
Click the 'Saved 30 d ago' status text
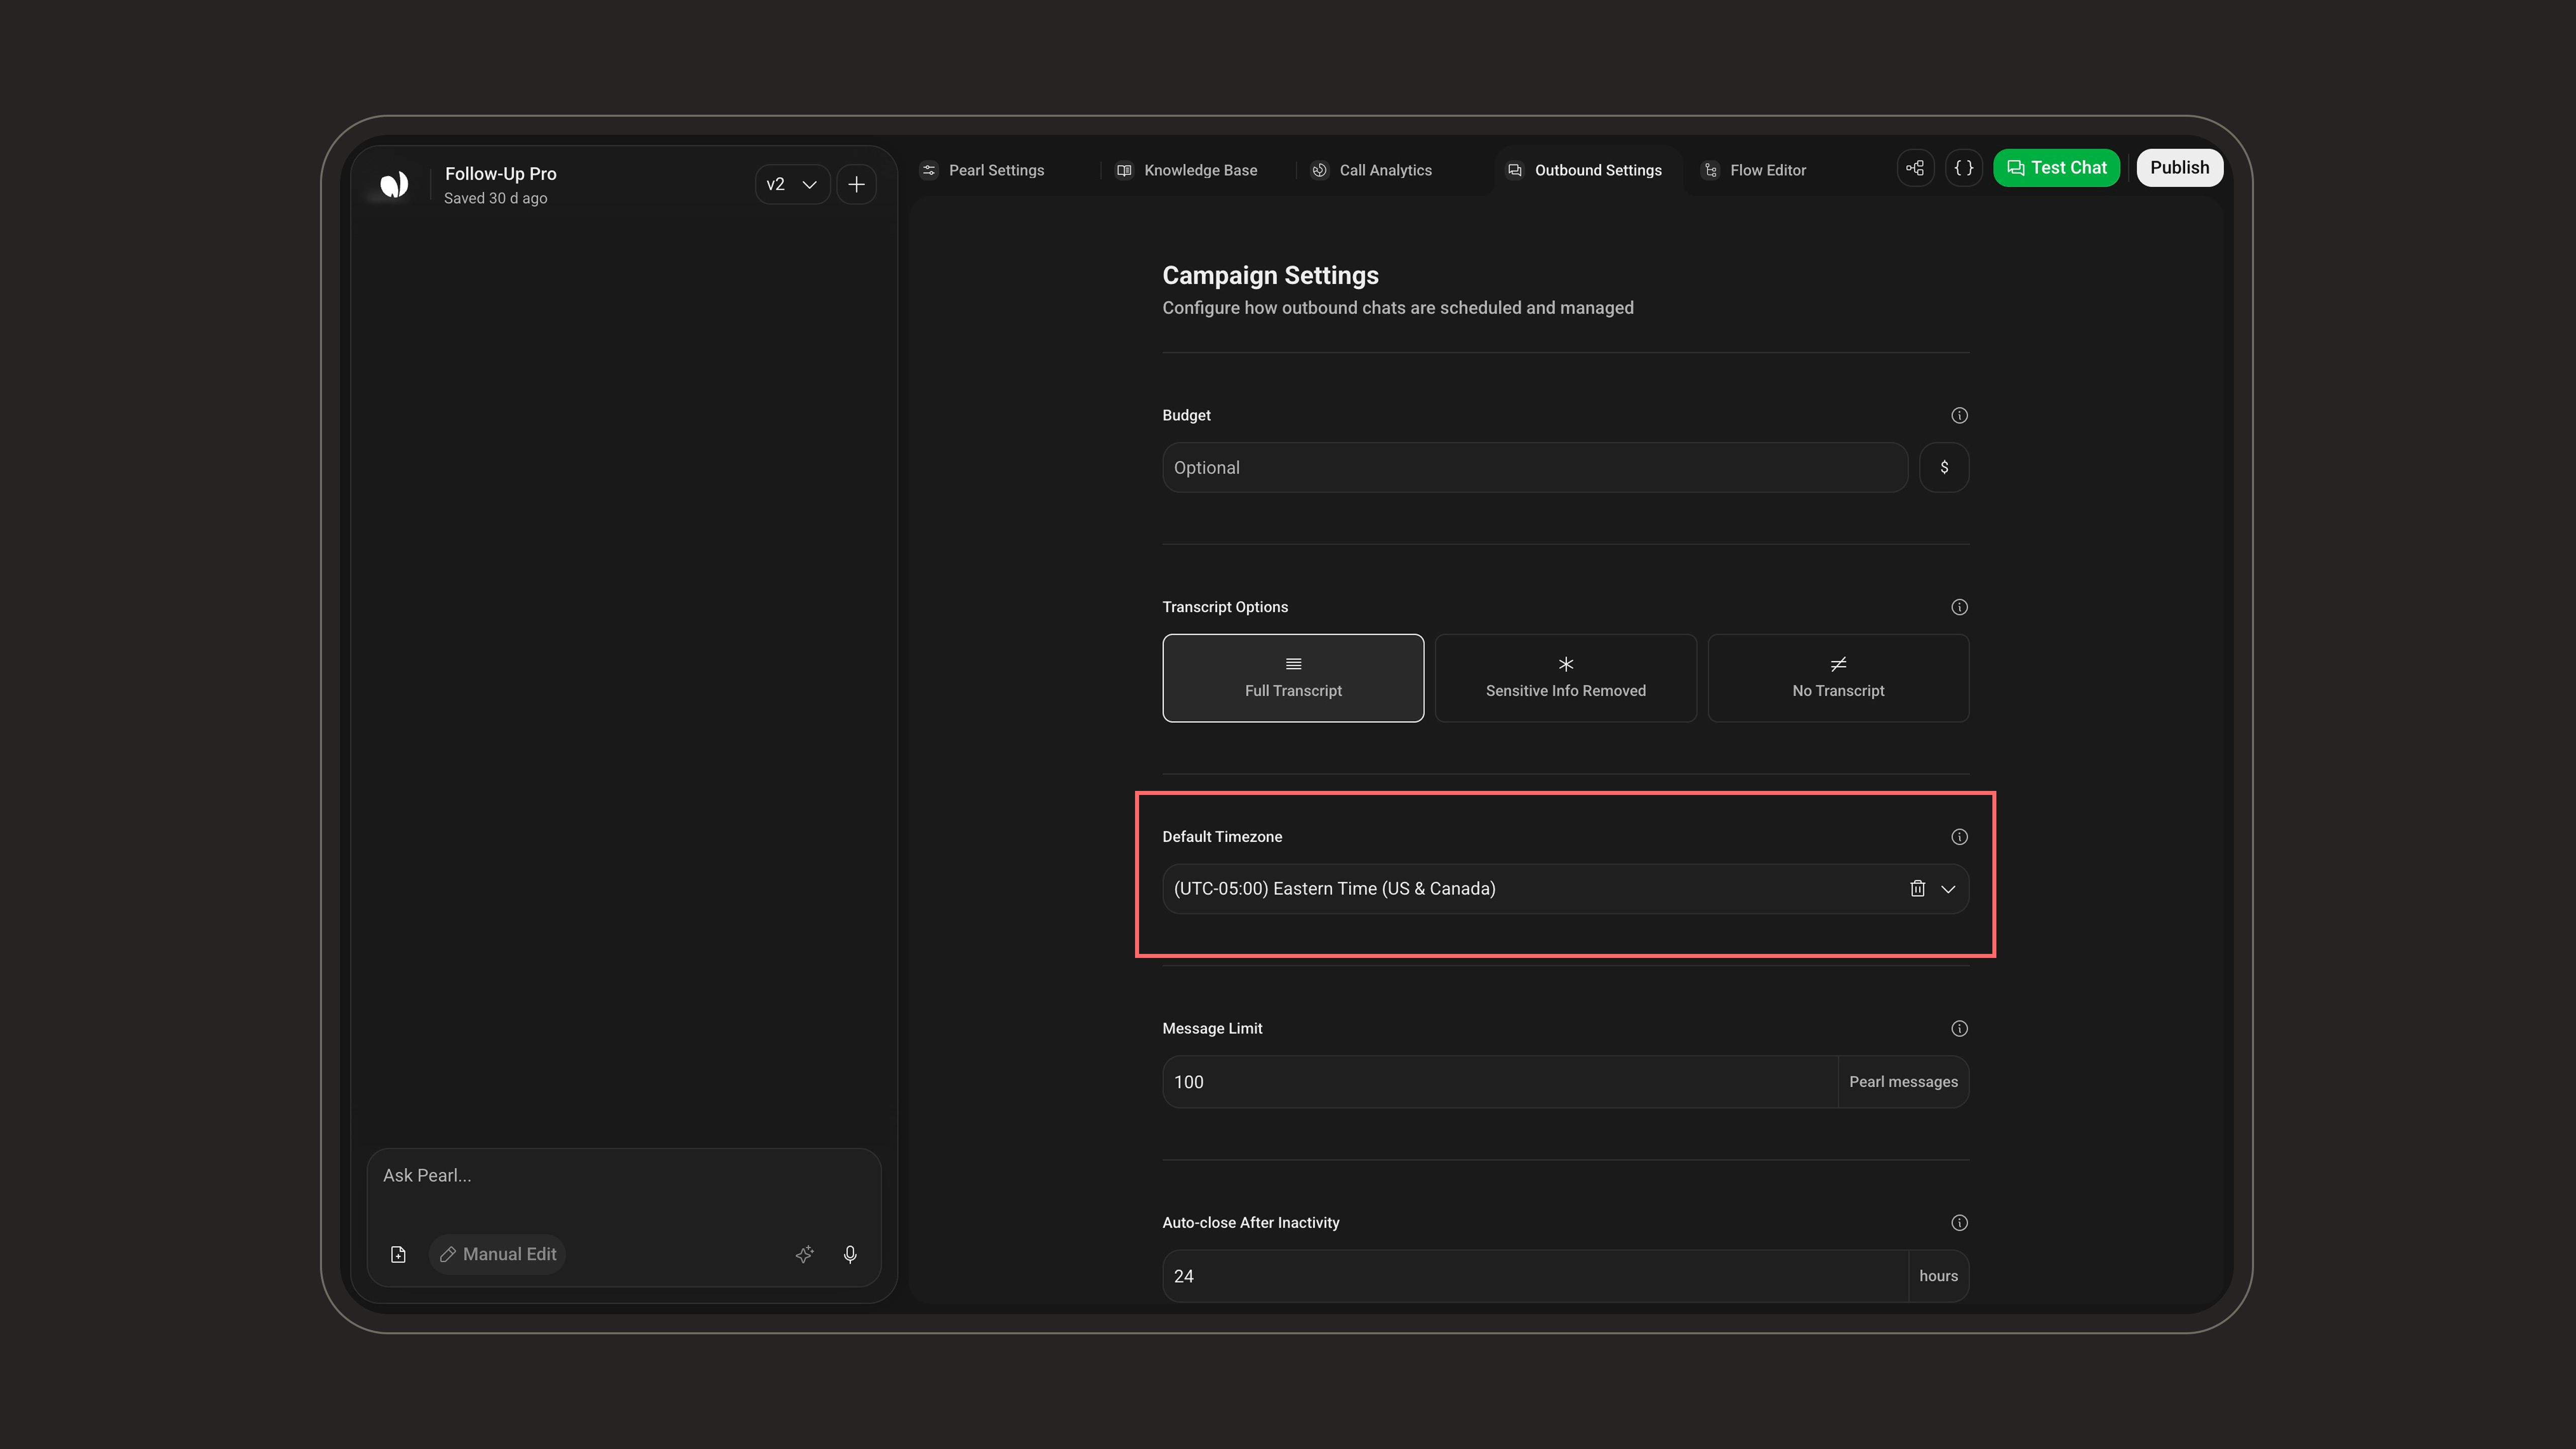[x=495, y=198]
